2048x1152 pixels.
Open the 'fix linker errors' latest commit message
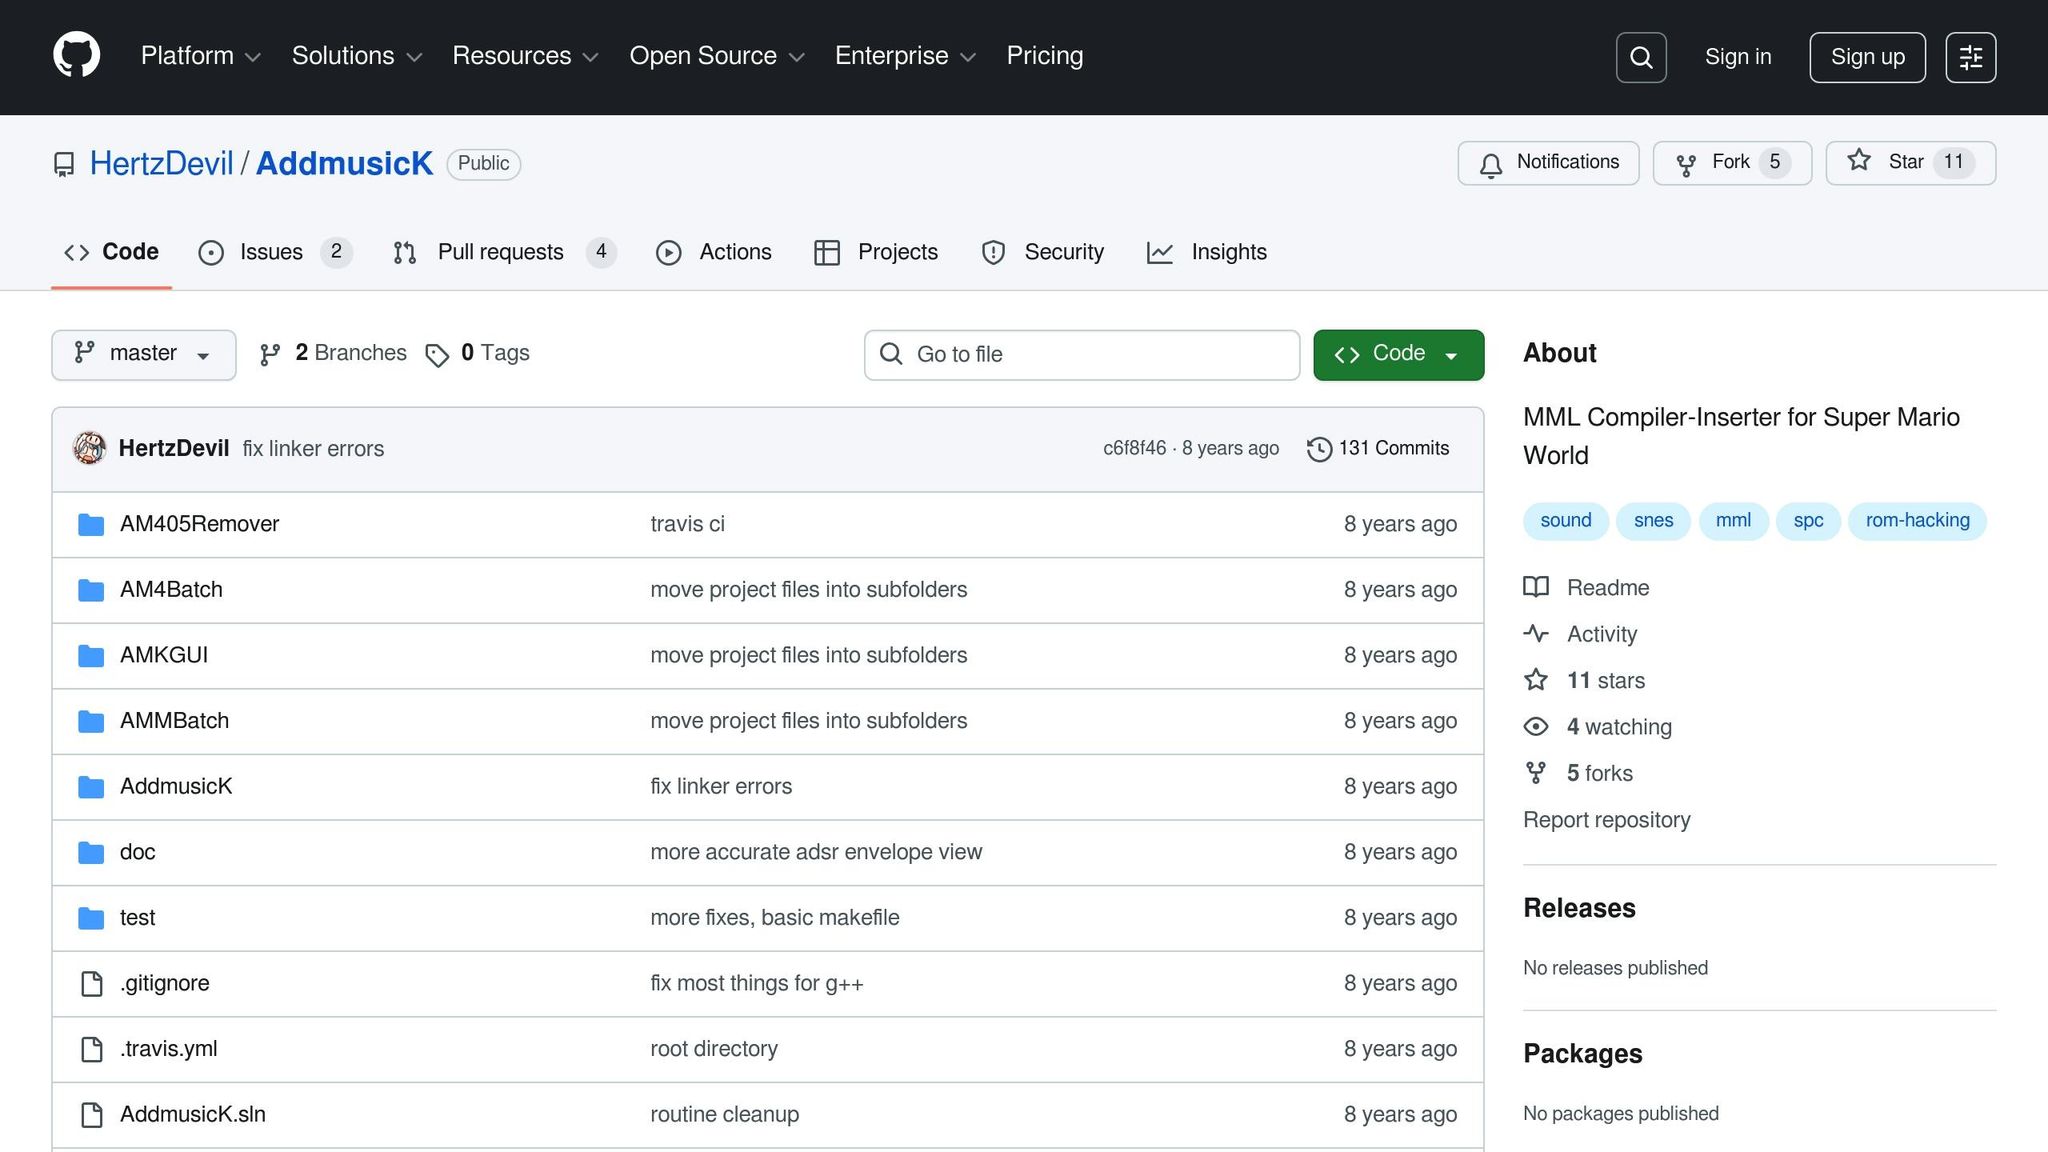[313, 449]
